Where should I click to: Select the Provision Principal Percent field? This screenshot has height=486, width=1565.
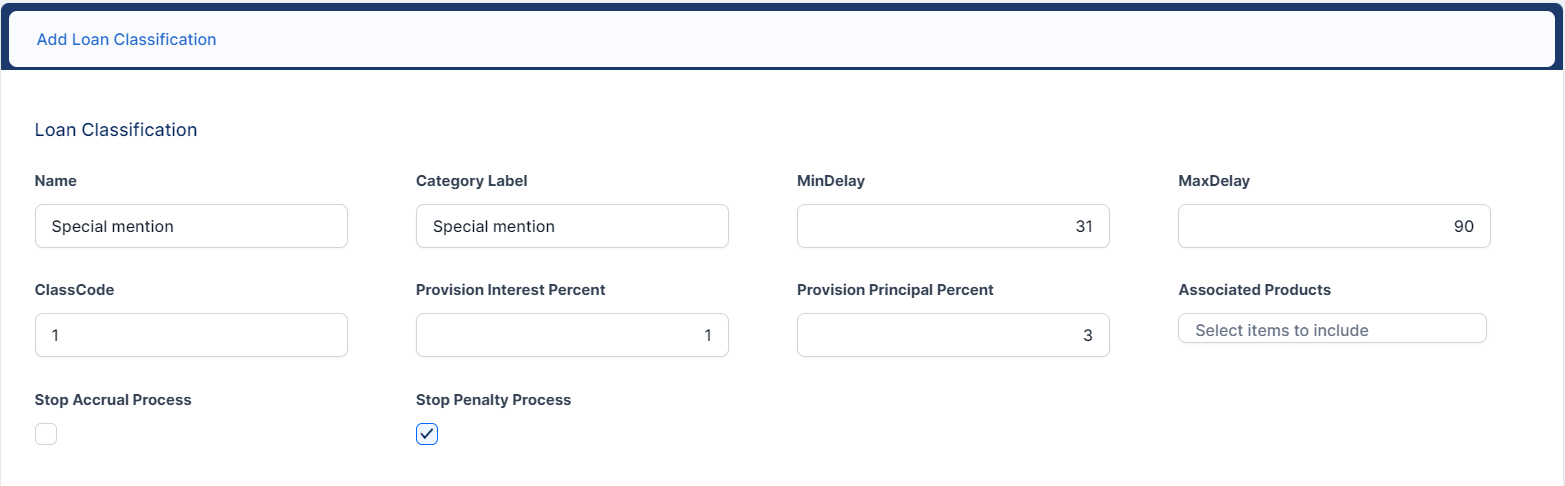[x=953, y=335]
